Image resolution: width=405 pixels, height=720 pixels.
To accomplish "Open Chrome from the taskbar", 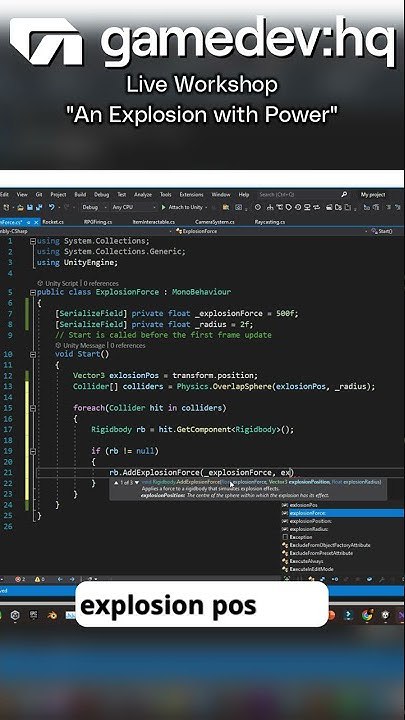I will point(367,615).
